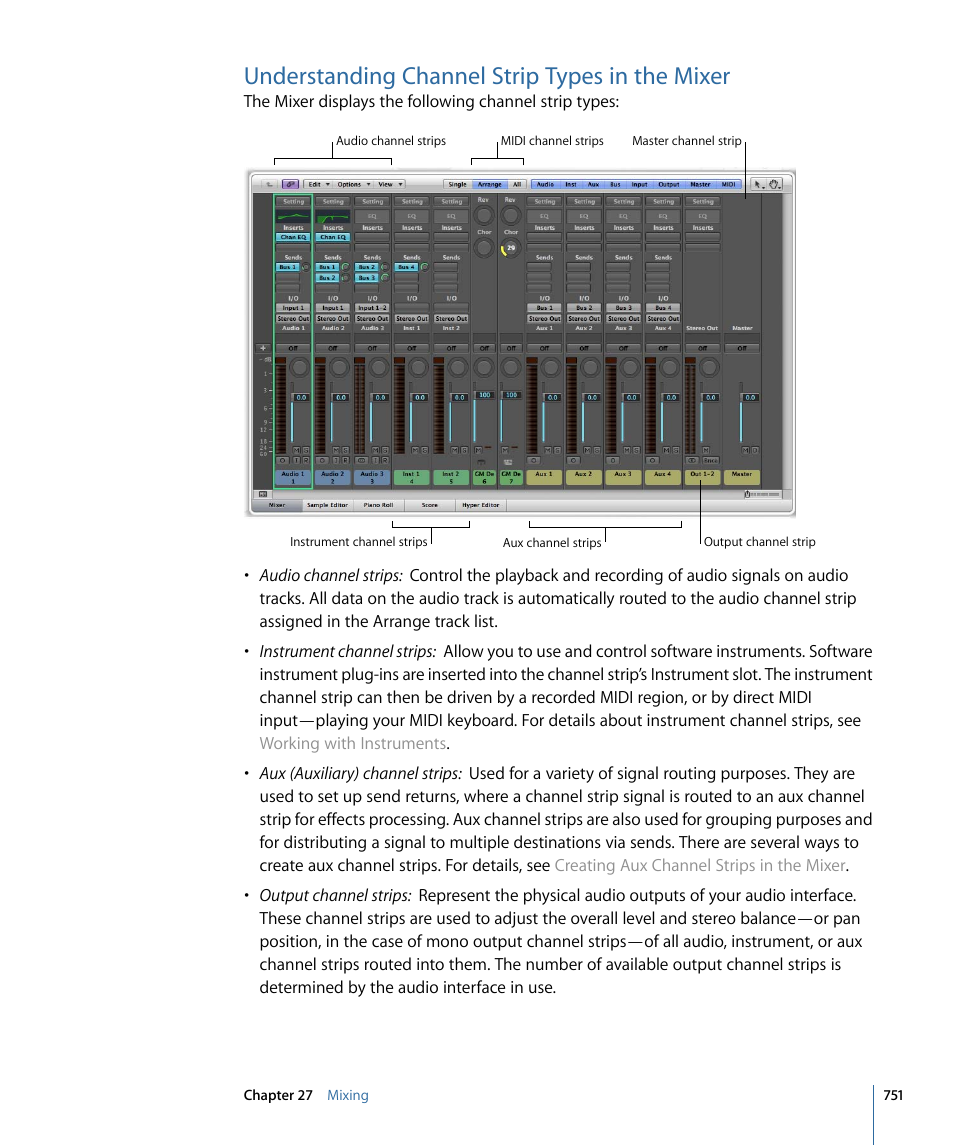Switch to the Piano Roll tab

click(381, 505)
